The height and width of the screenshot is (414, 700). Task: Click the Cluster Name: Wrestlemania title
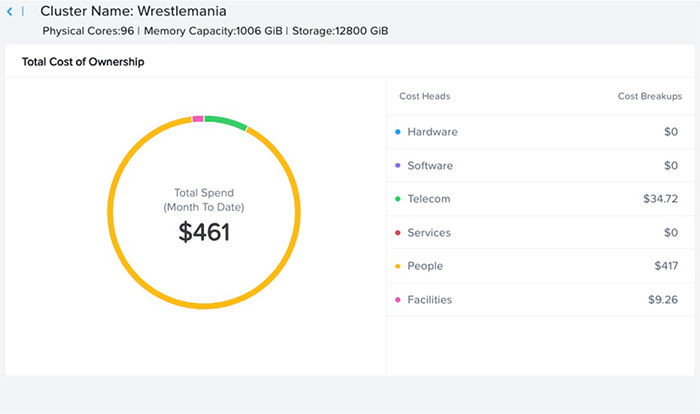click(x=133, y=11)
